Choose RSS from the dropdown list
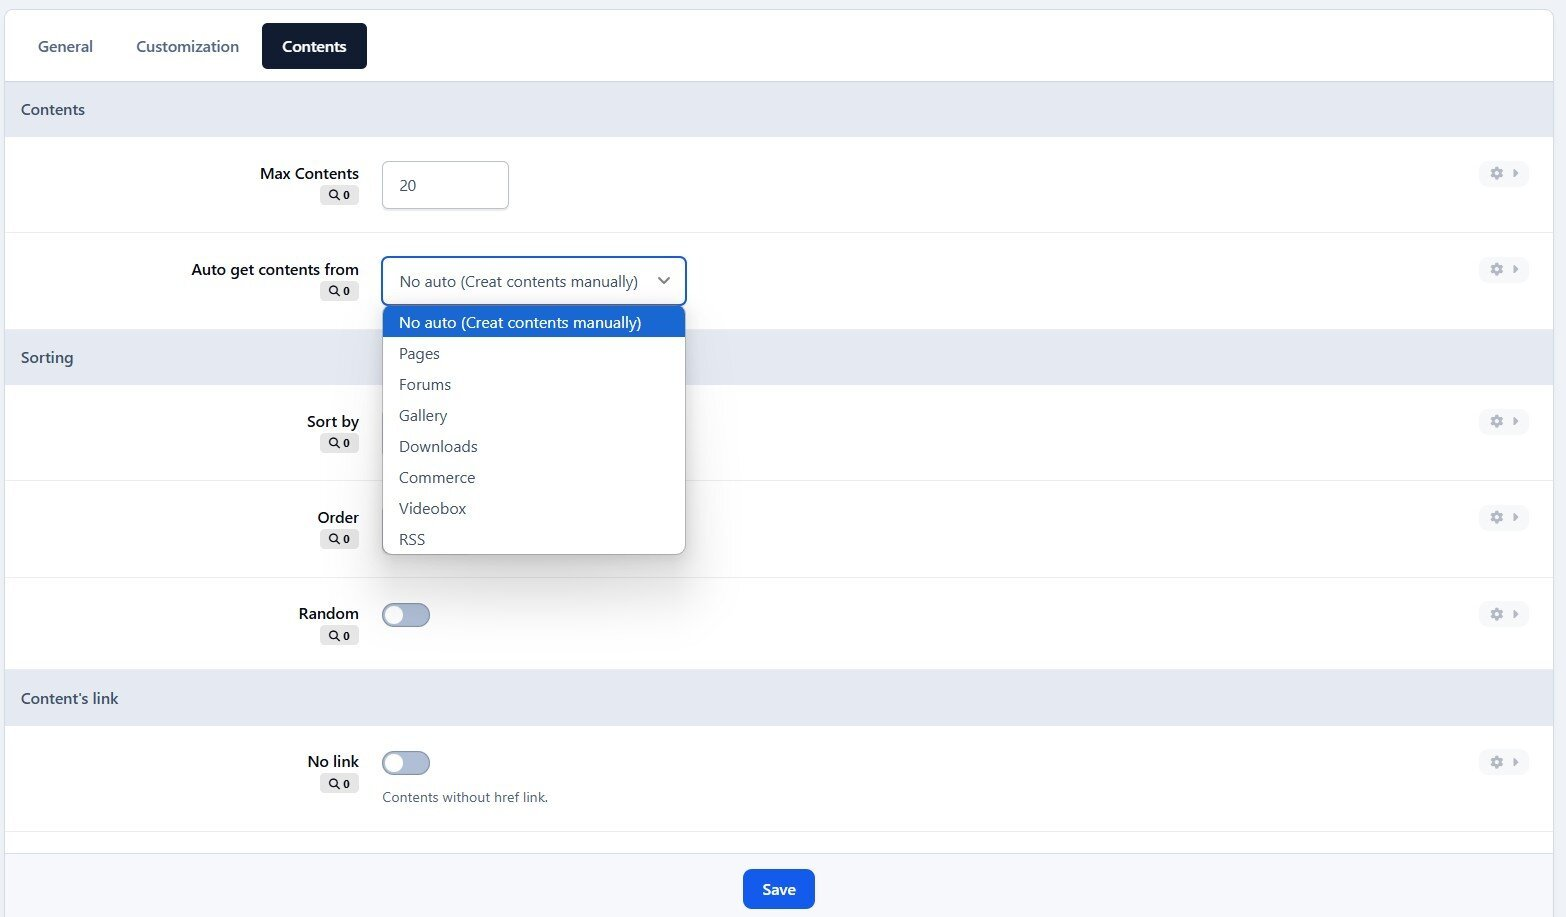 coord(534,539)
